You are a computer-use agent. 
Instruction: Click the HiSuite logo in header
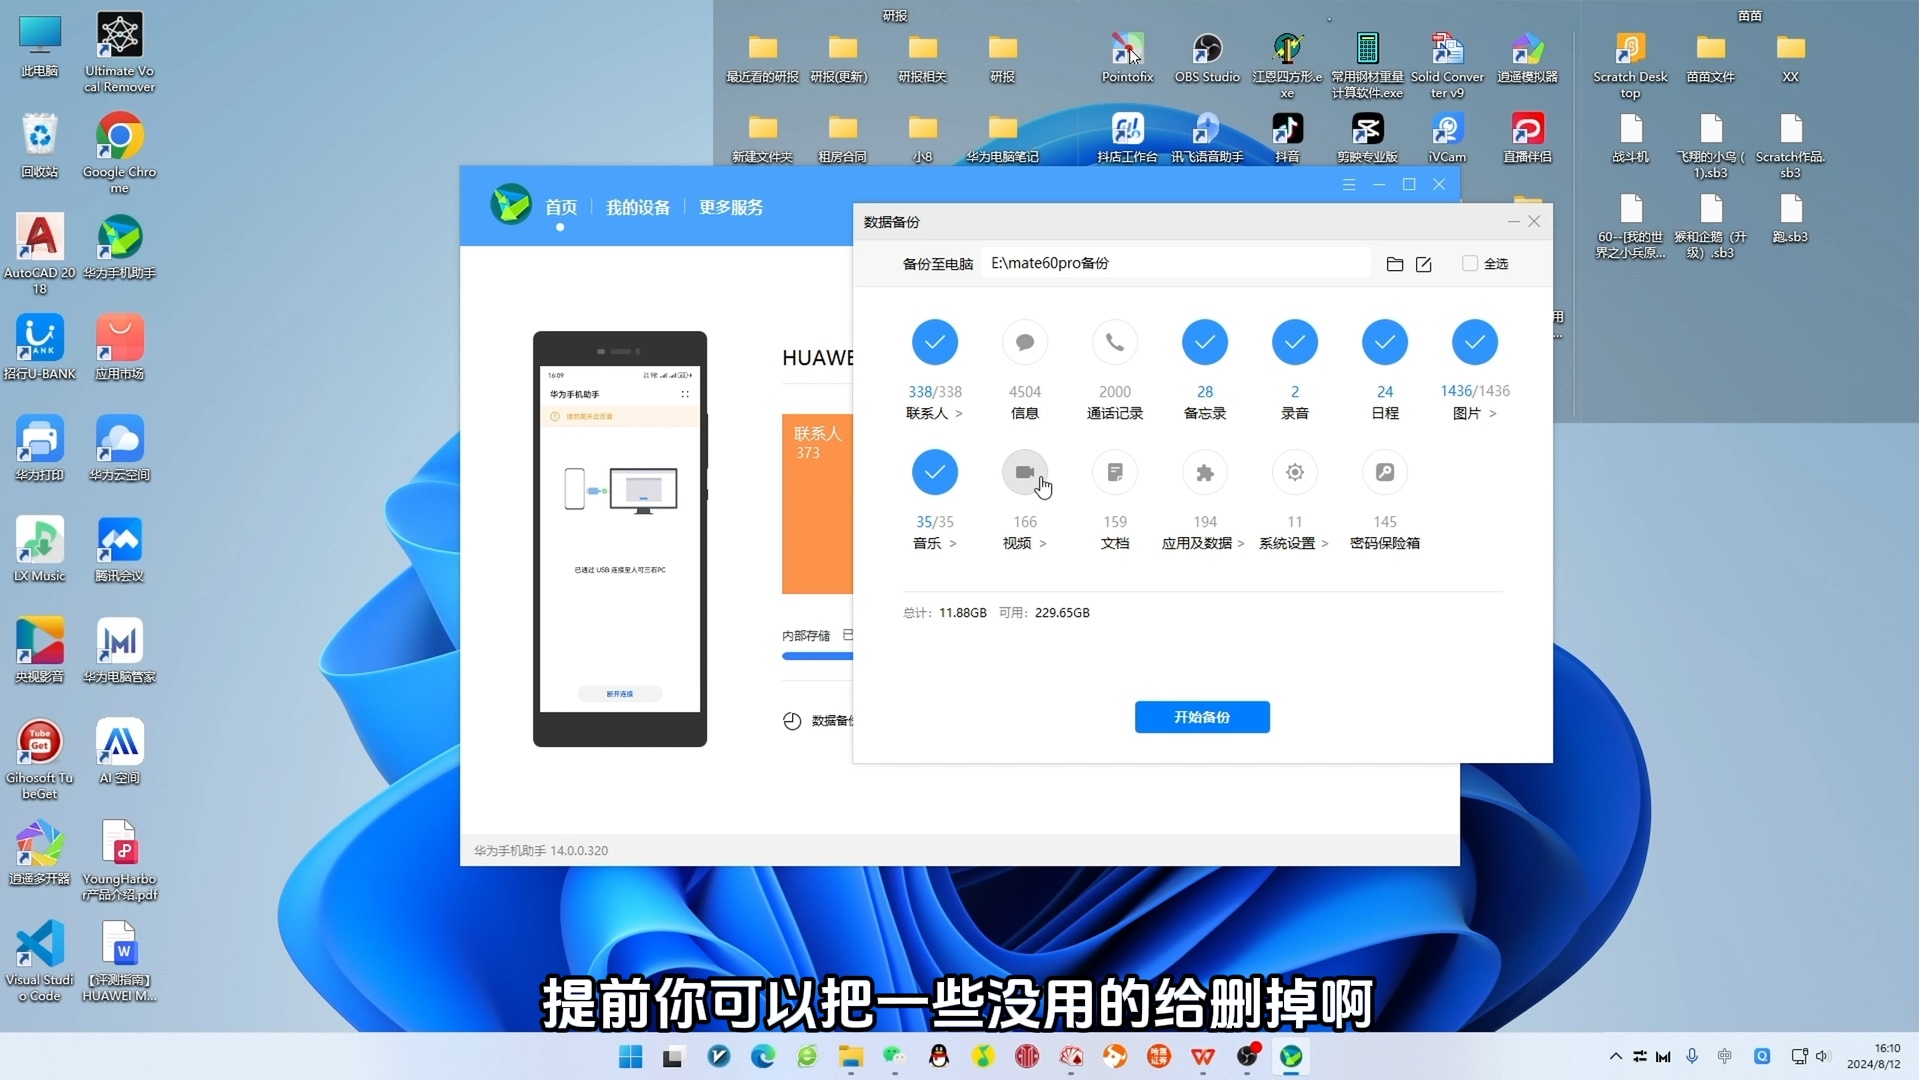(x=511, y=204)
